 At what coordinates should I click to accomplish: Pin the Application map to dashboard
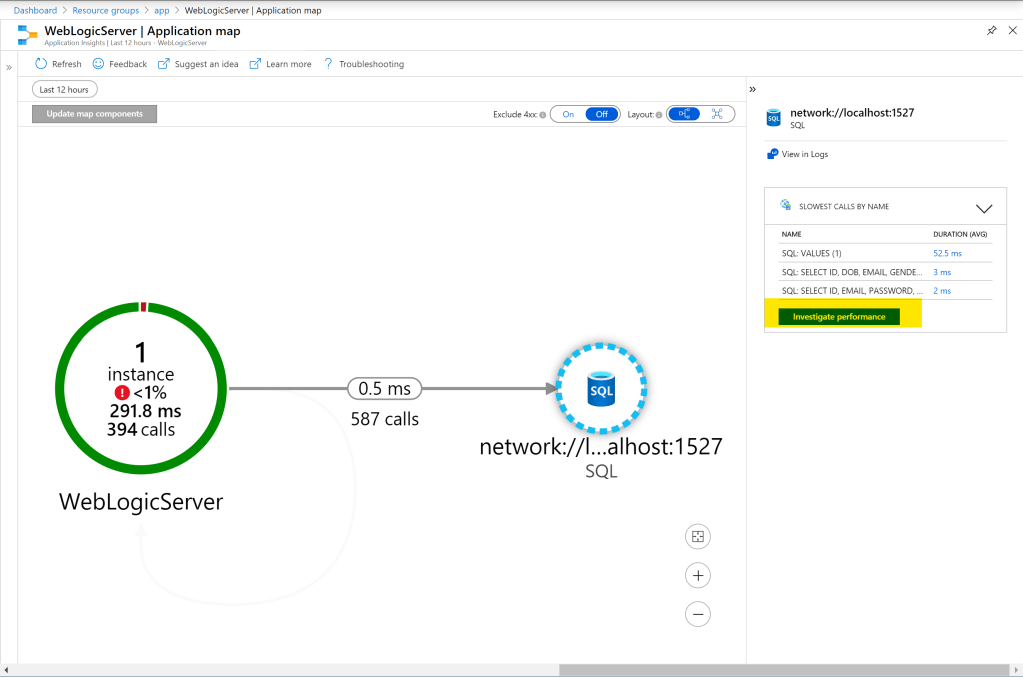(991, 31)
